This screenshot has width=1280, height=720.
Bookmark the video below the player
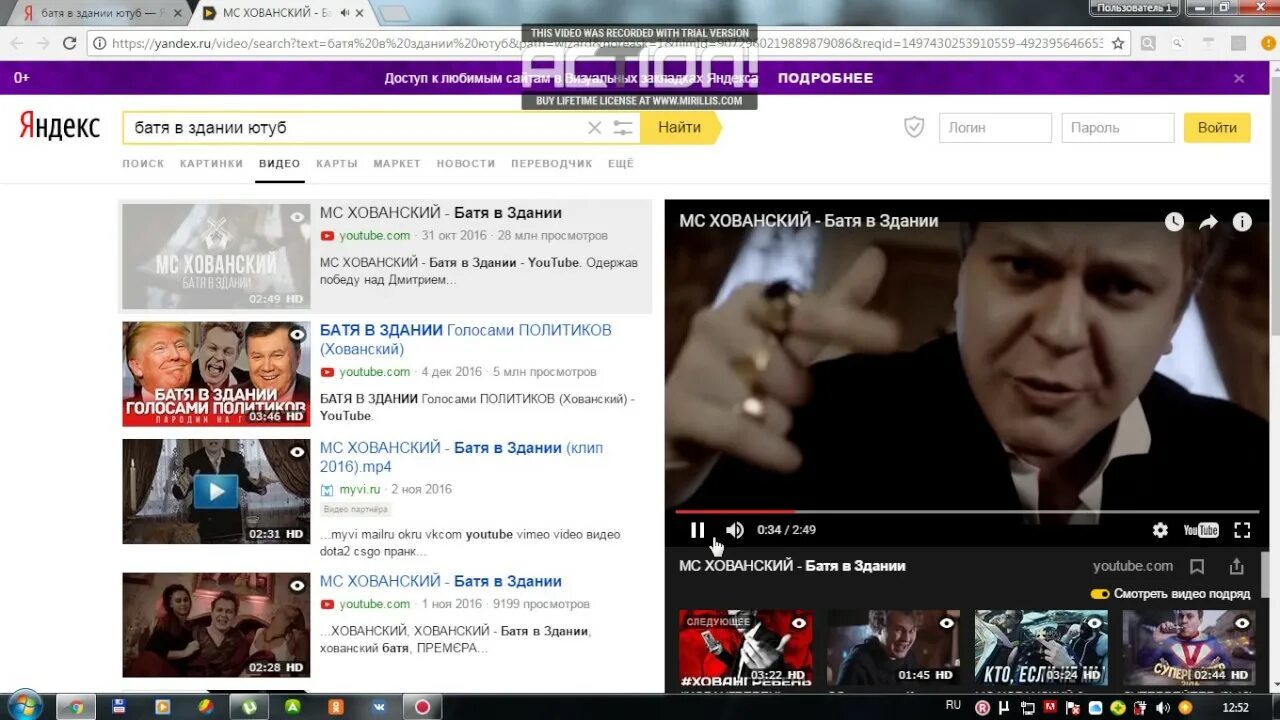[1197, 566]
